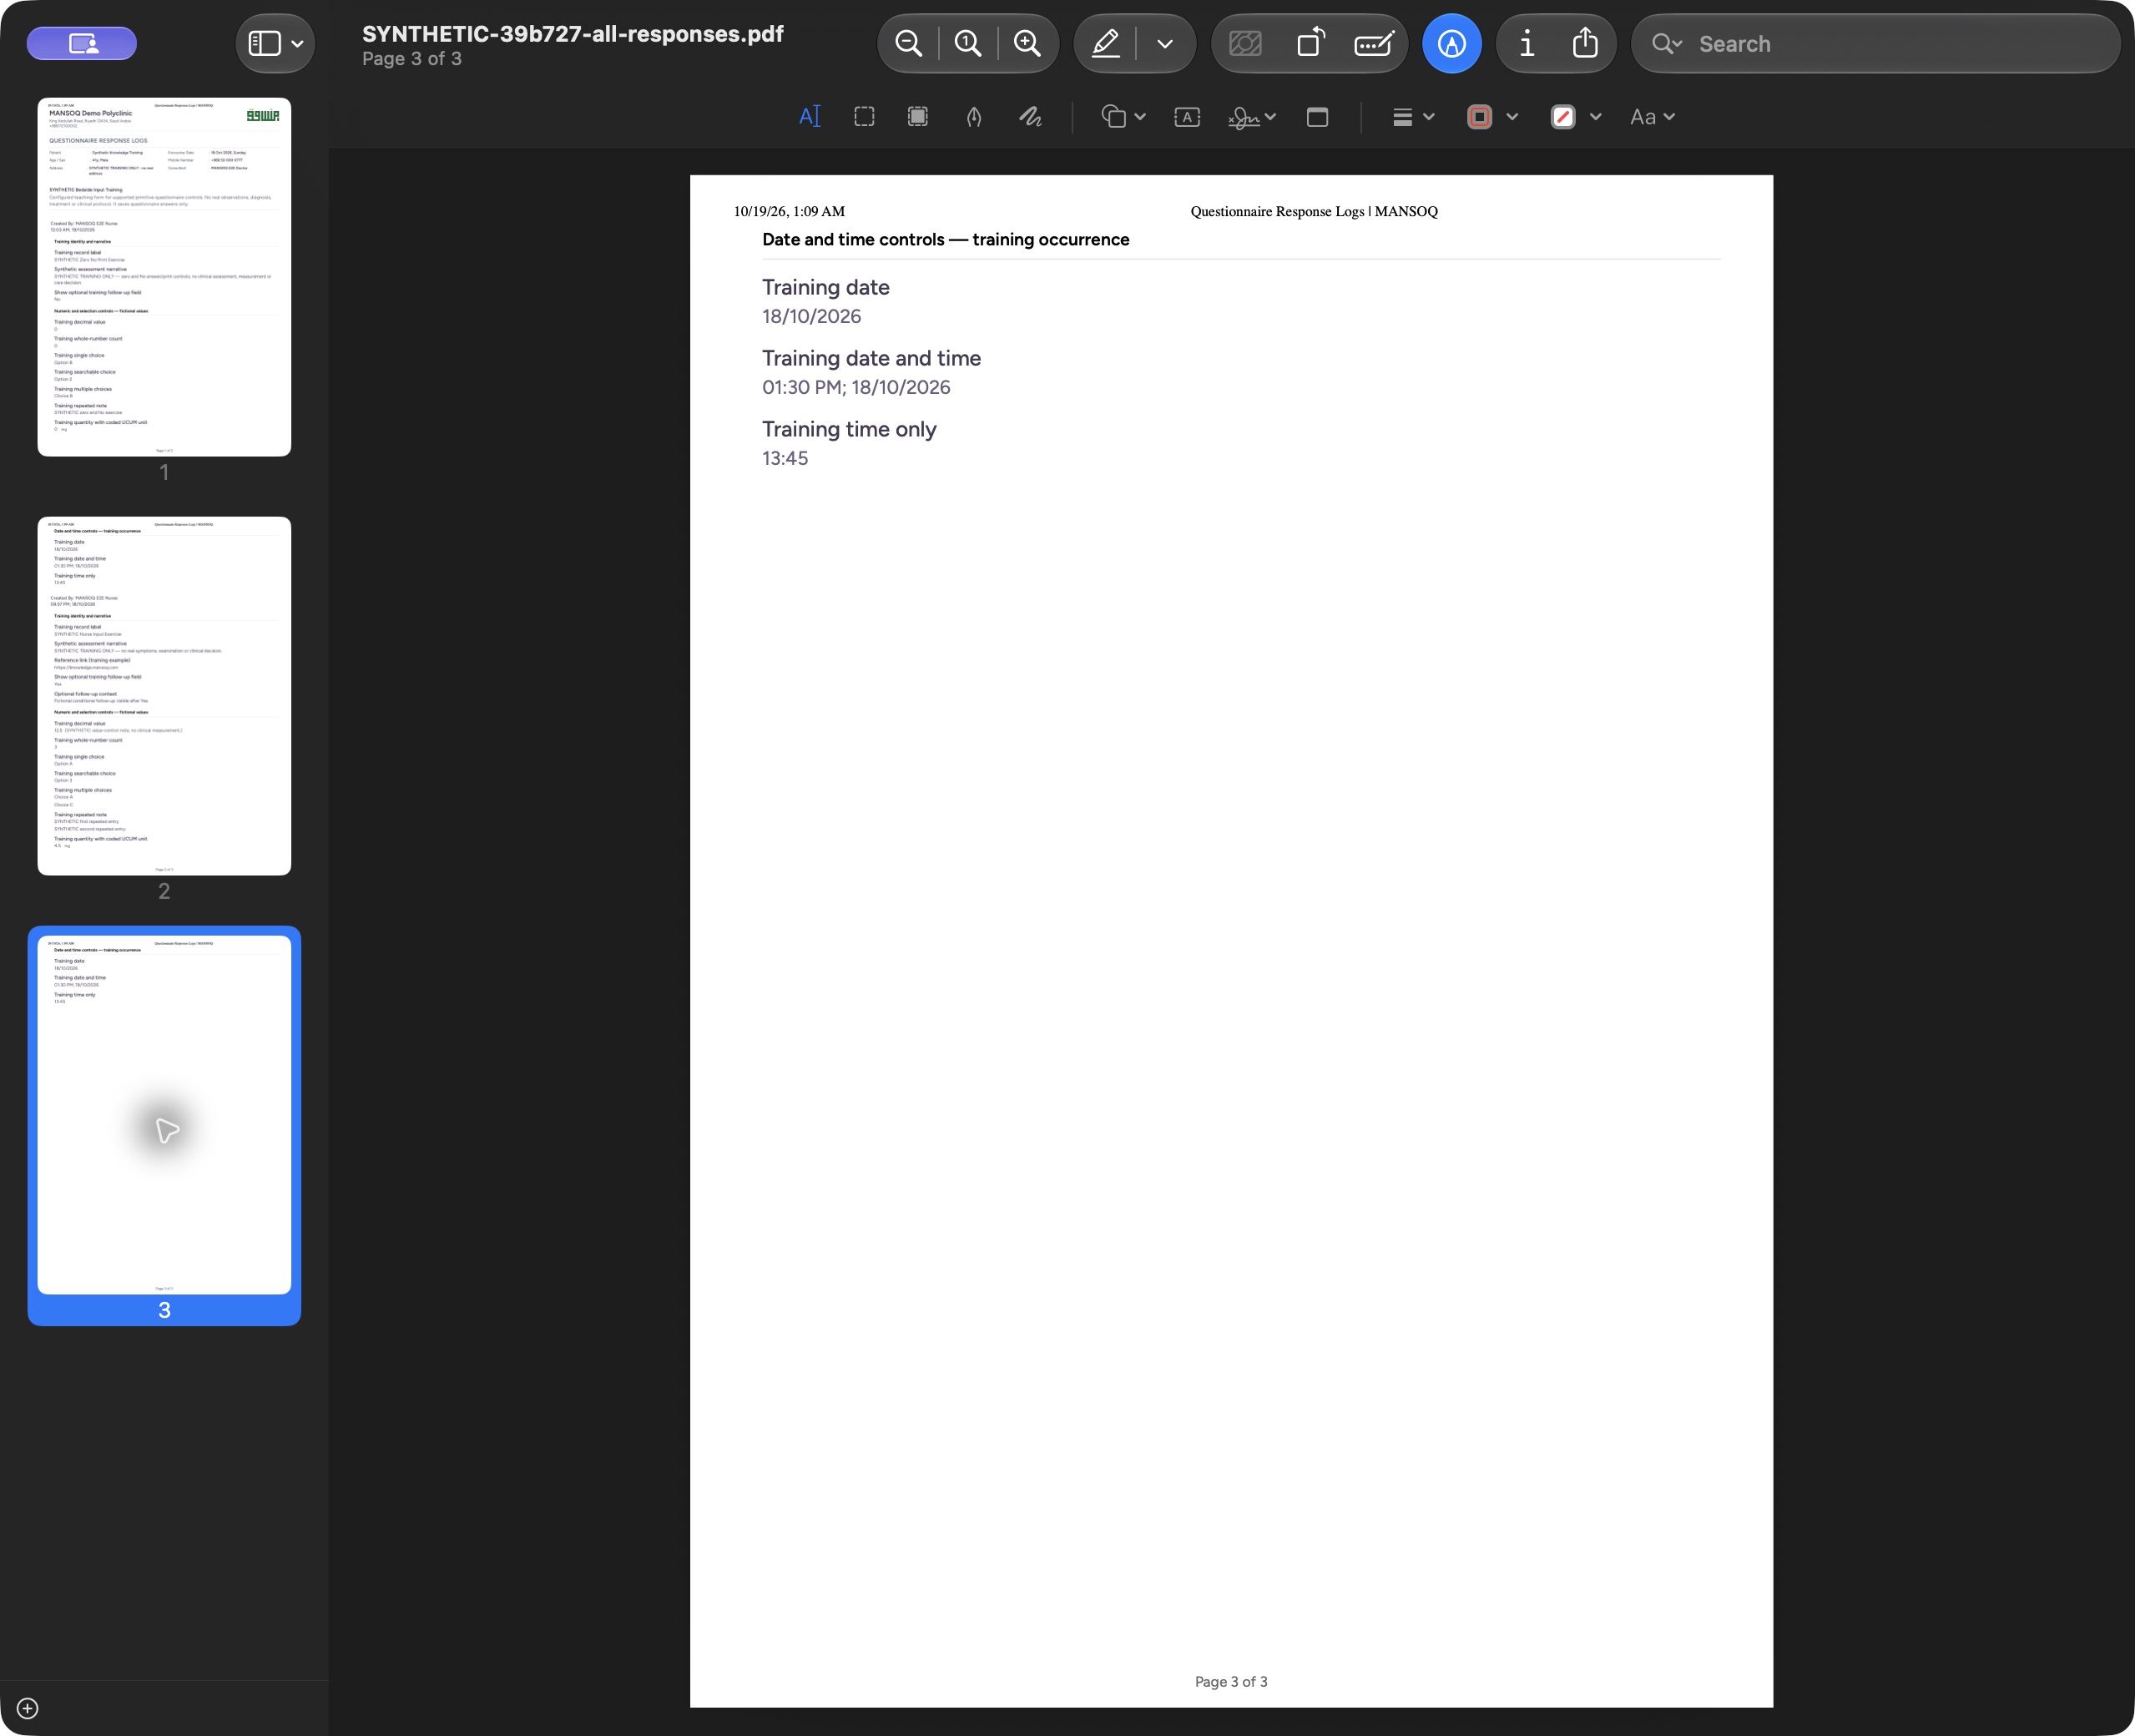Open the document Inspector info icon
The height and width of the screenshot is (1736, 2135).
click(x=1526, y=43)
